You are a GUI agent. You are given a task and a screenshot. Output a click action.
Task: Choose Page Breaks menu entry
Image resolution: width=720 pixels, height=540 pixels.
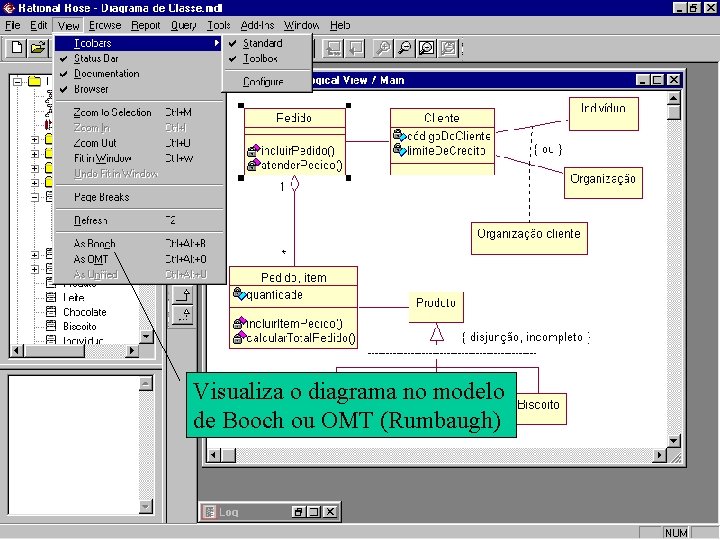138,197
